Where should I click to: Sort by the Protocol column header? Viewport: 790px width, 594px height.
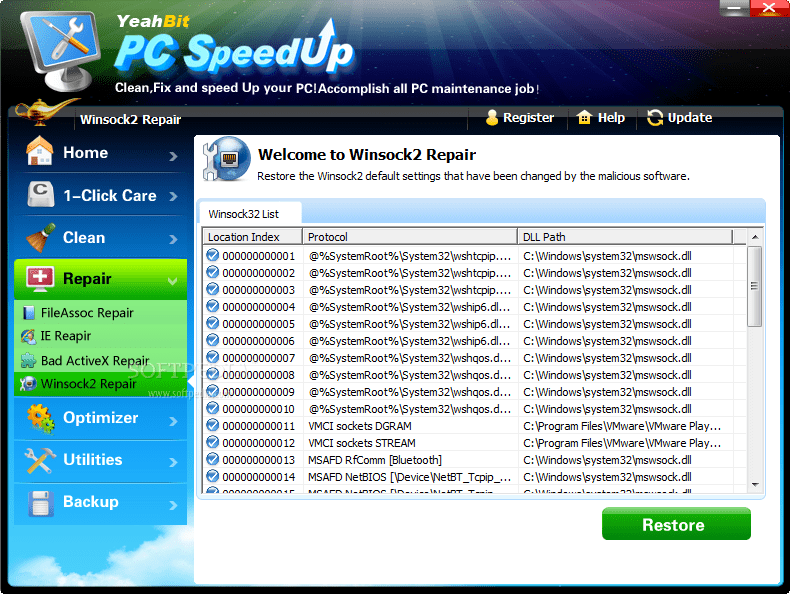[x=410, y=237]
